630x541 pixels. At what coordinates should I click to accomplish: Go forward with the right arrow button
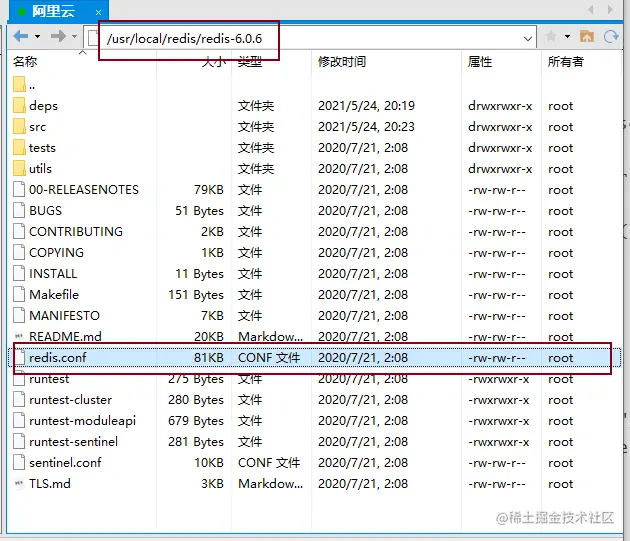[58, 37]
